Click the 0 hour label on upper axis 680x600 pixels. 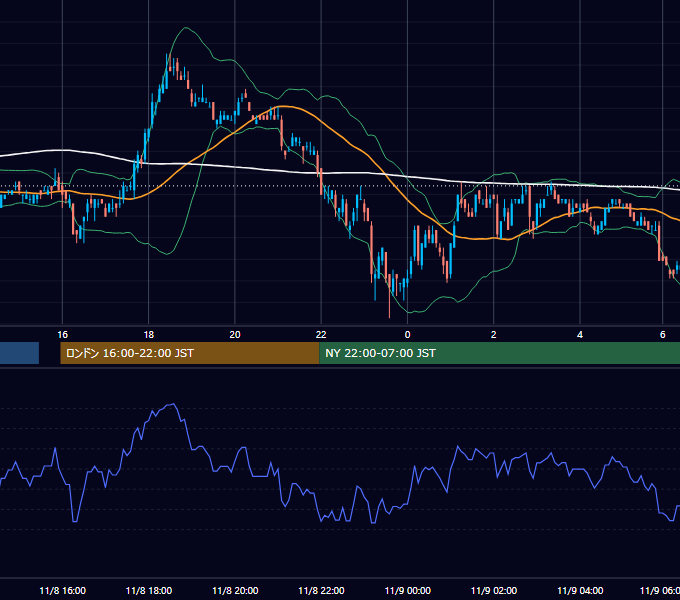pos(407,335)
